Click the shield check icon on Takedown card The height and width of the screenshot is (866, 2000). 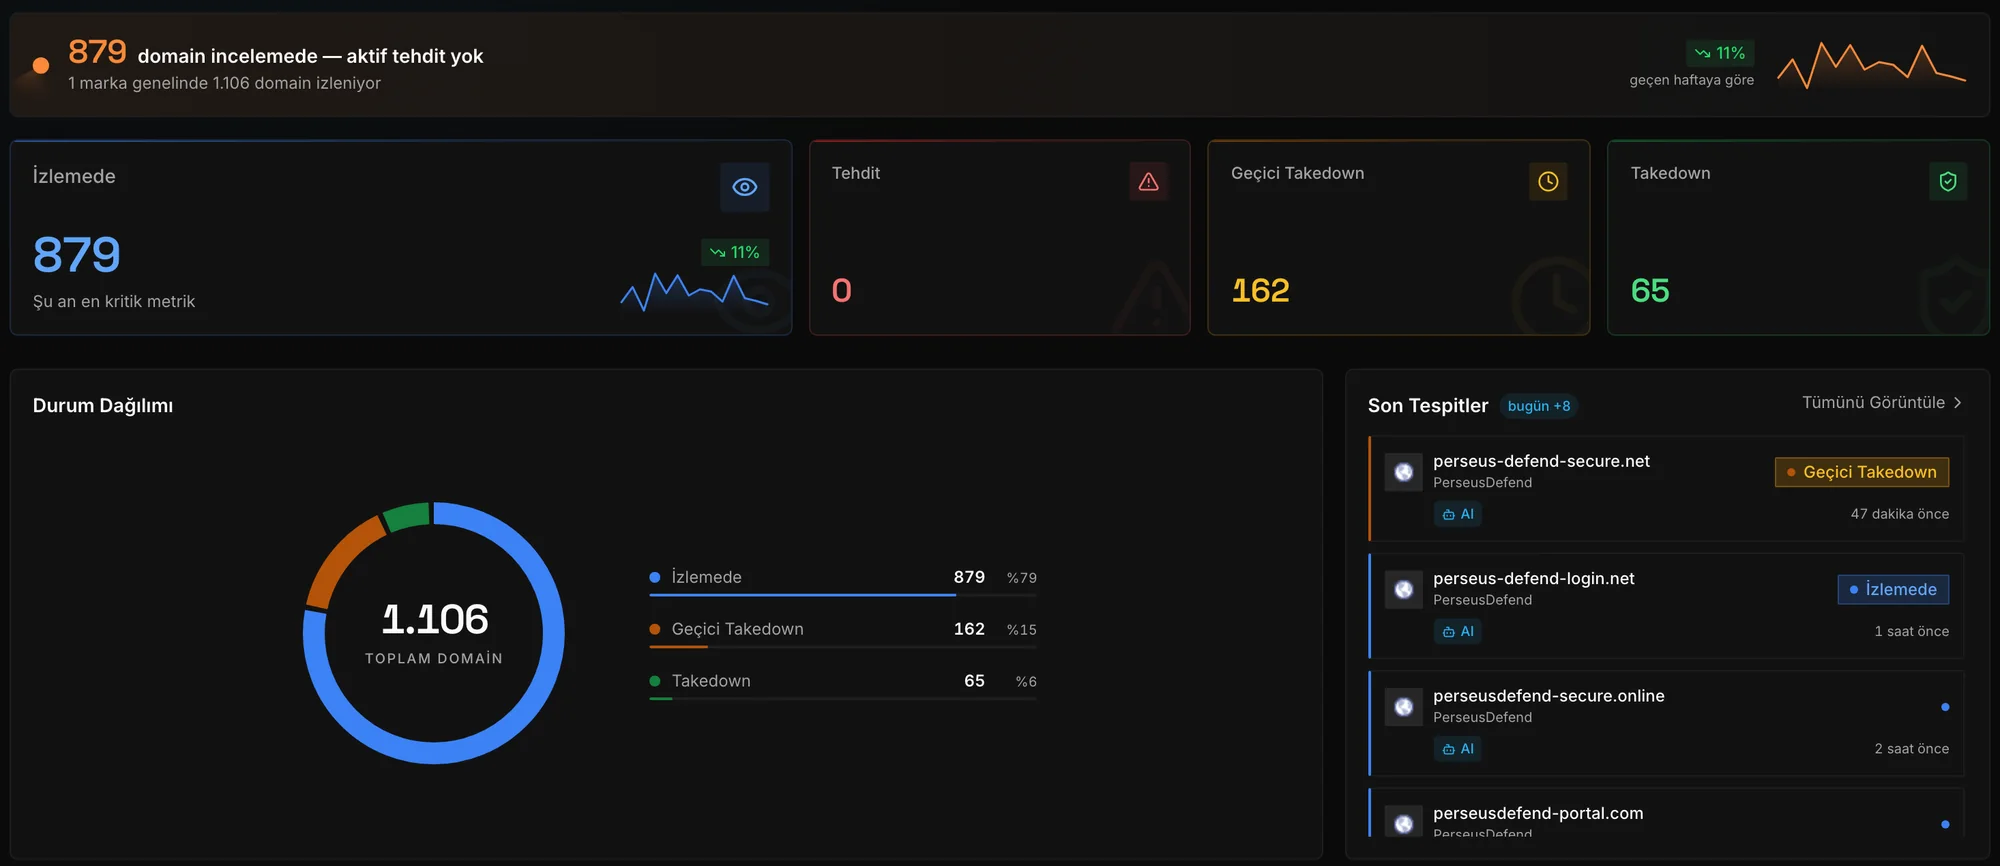click(x=1947, y=181)
